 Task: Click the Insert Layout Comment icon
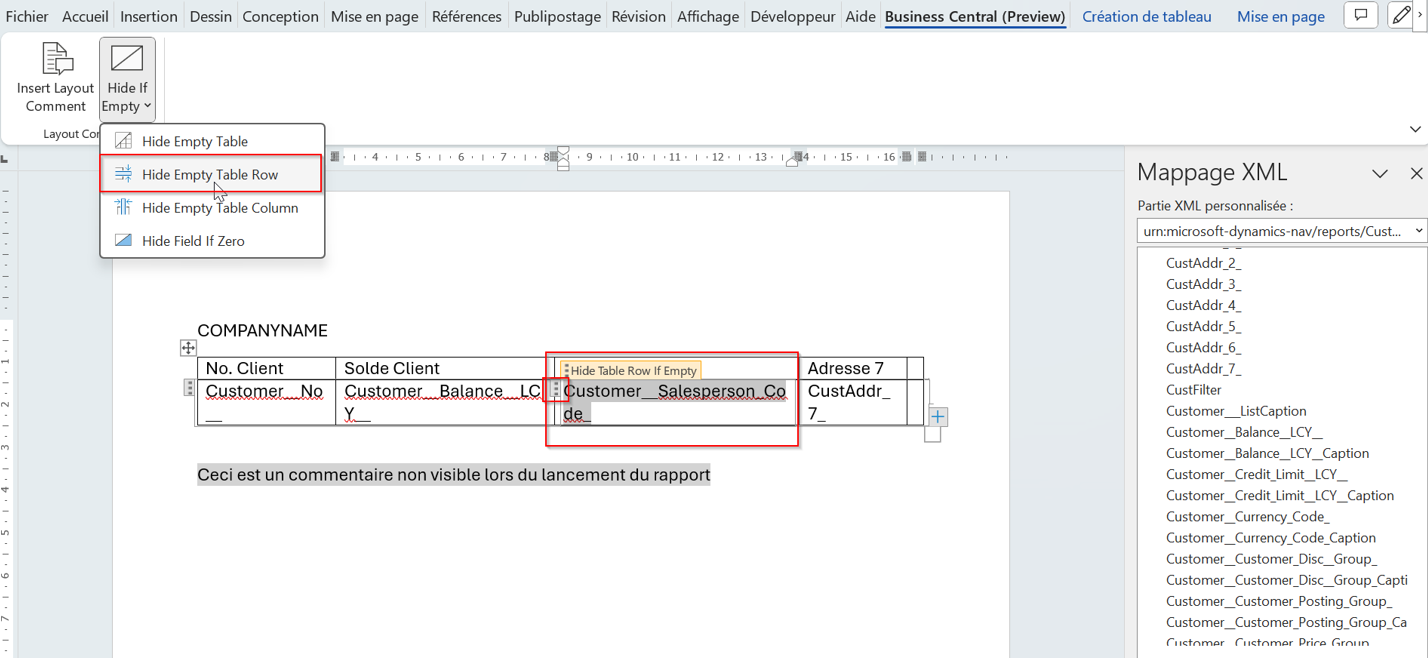(x=55, y=60)
